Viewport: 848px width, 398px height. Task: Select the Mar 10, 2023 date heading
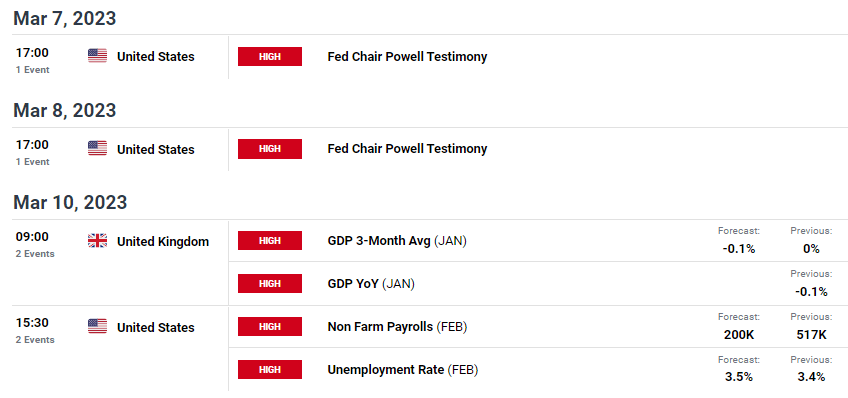pos(70,202)
